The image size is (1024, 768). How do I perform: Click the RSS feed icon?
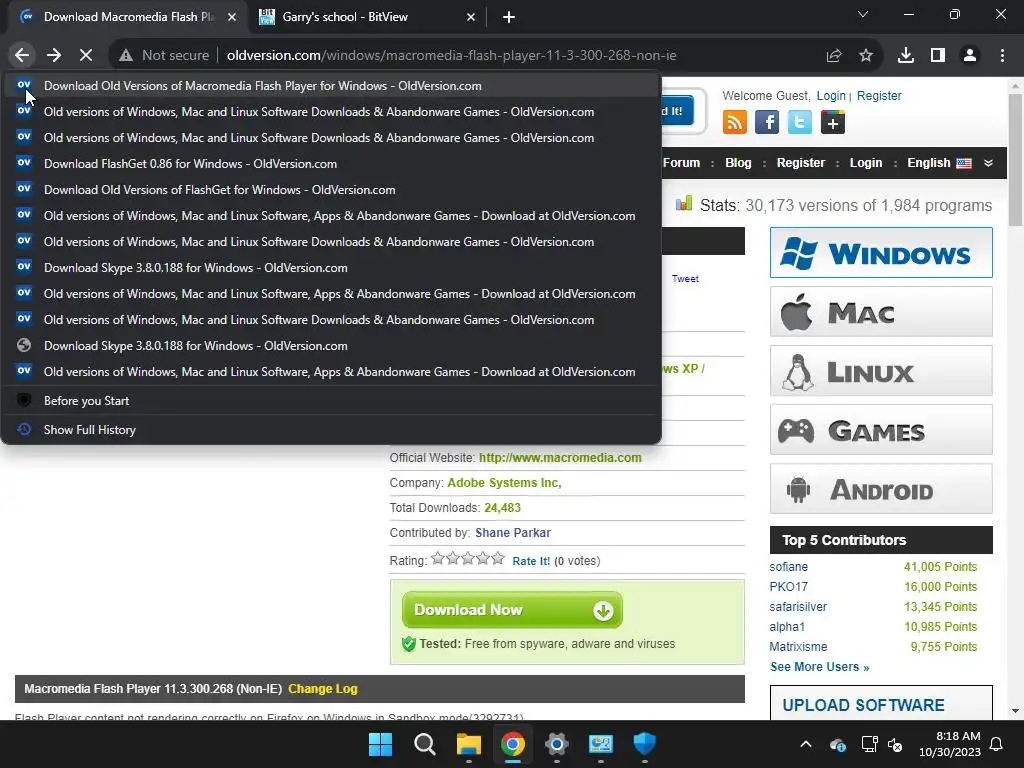click(735, 122)
